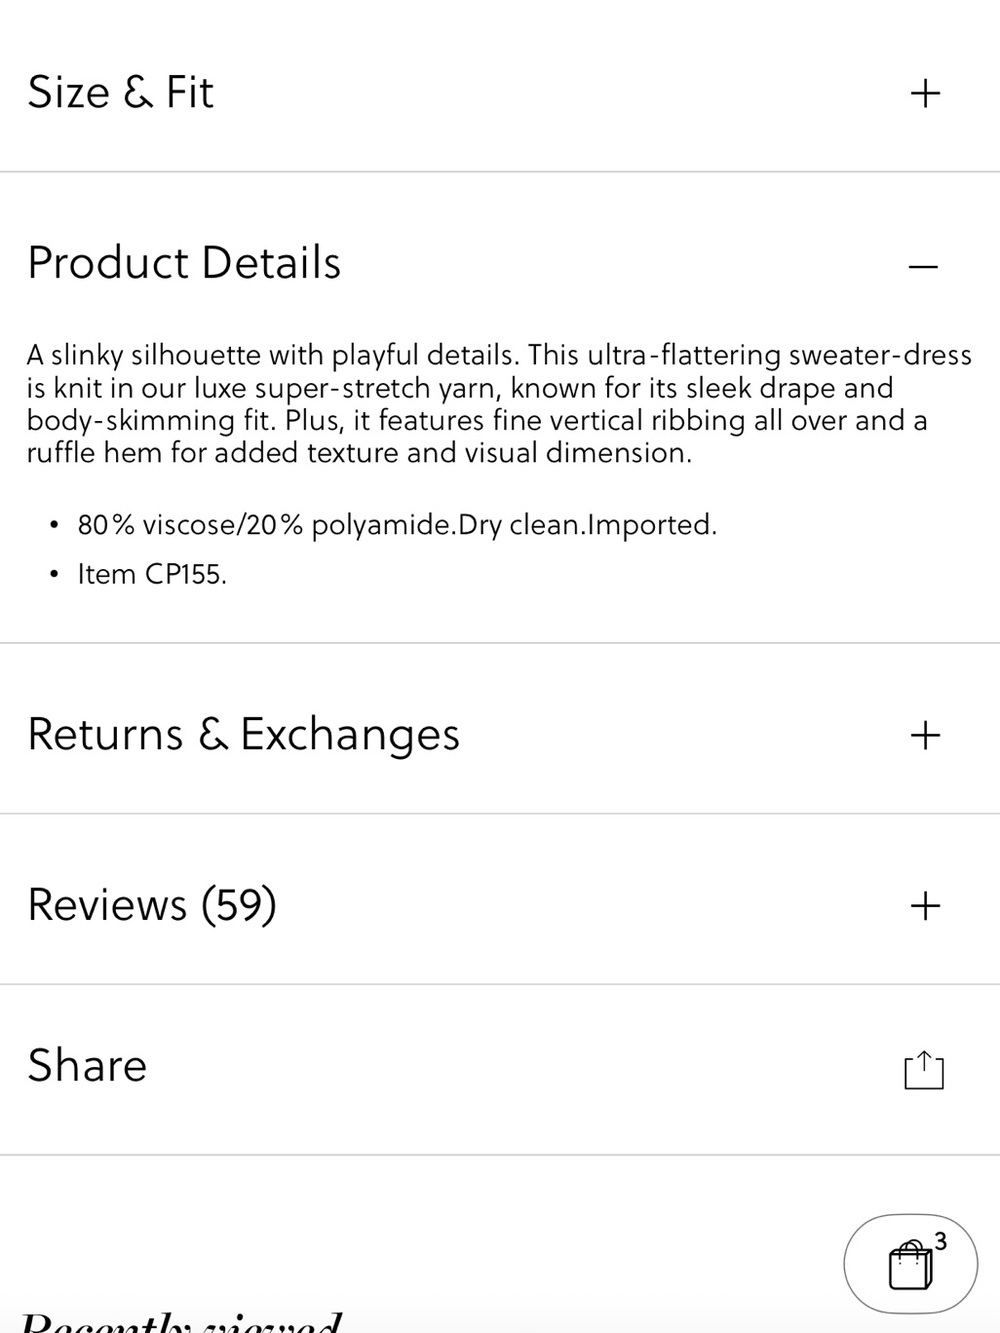Tap the "ruffle hem" line of description

click(359, 453)
